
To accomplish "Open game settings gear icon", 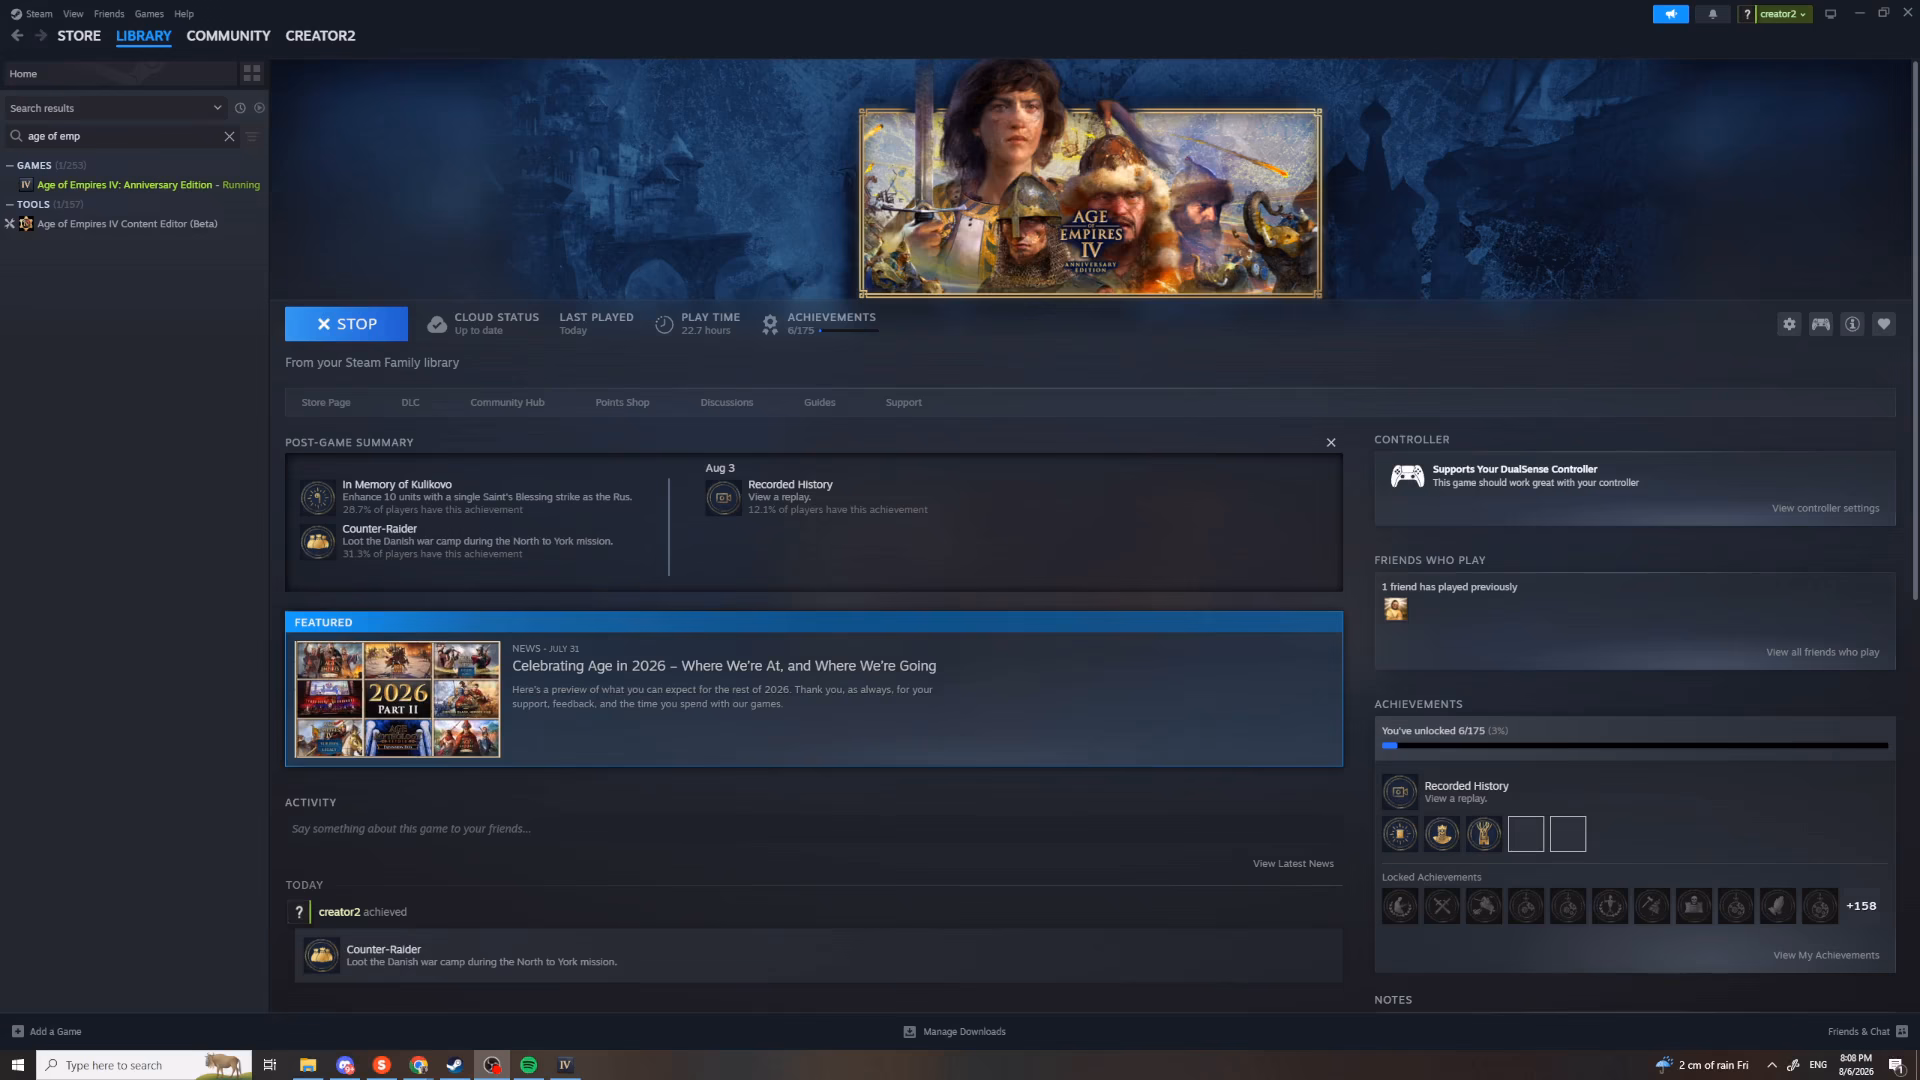I will (x=1789, y=324).
